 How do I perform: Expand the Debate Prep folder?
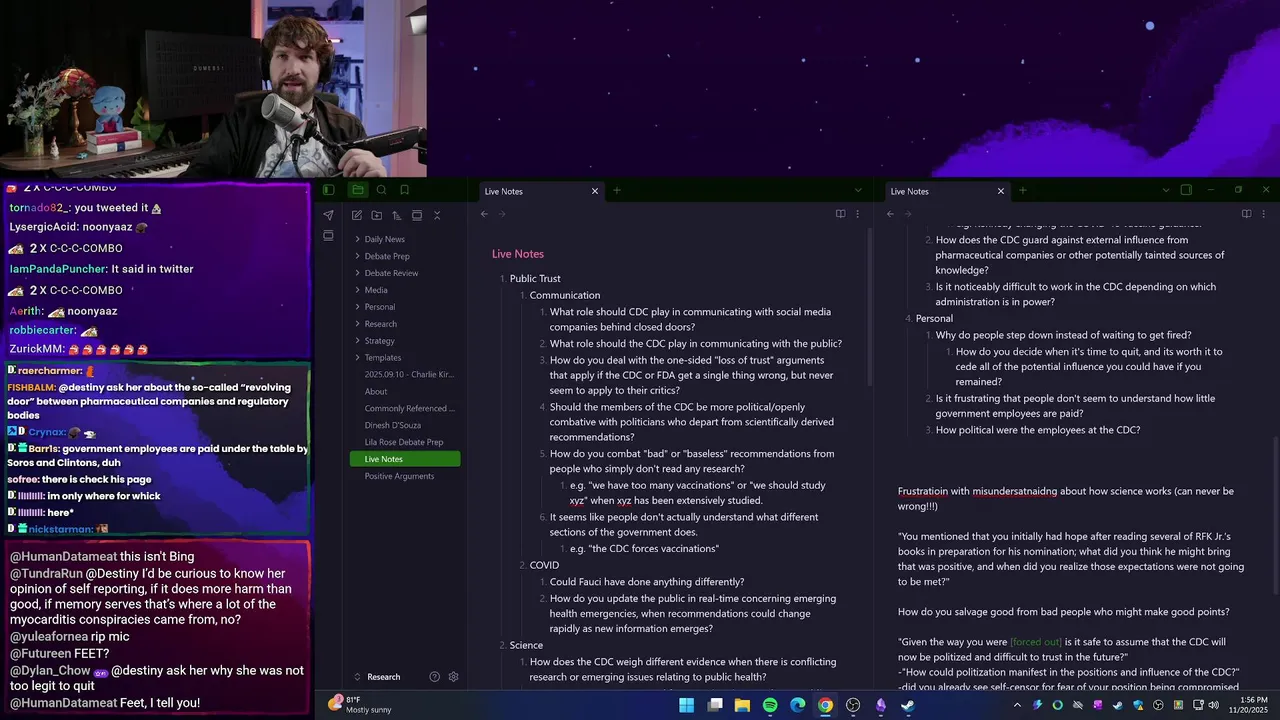pyautogui.click(x=405, y=256)
